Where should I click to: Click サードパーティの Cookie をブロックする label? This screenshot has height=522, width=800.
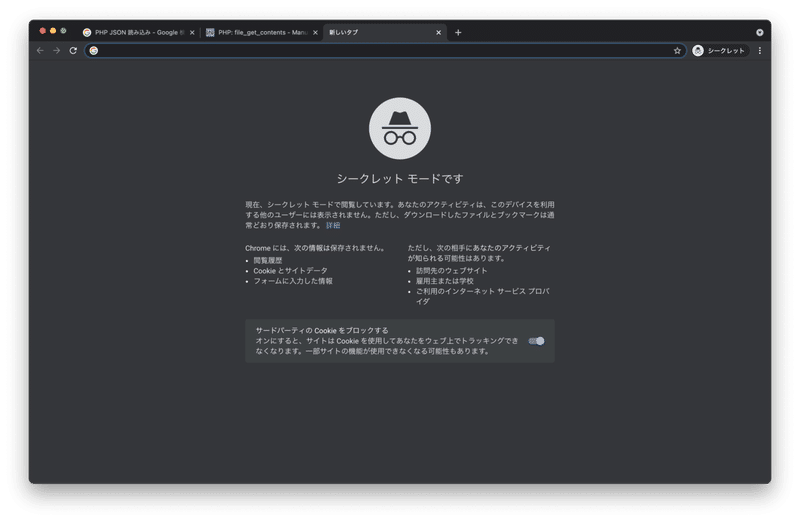pos(322,331)
